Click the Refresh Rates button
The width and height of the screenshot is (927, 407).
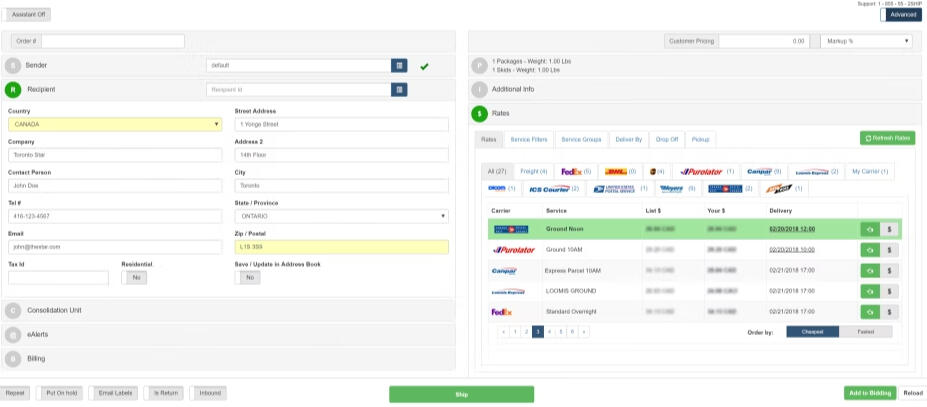click(887, 138)
